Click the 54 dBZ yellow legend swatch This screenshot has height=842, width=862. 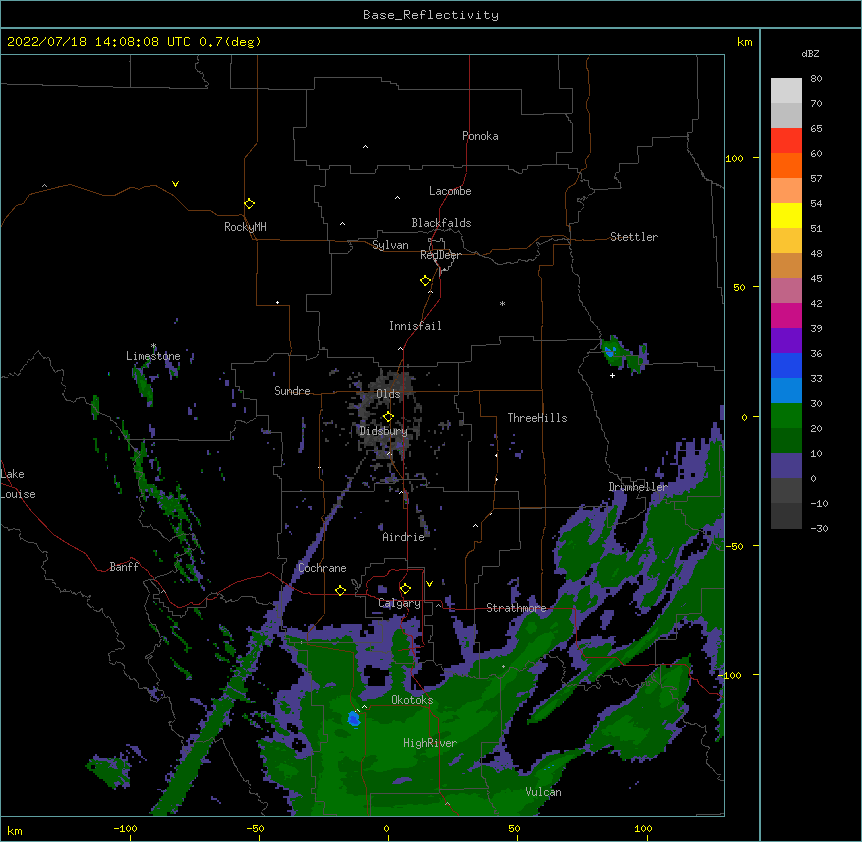point(786,215)
